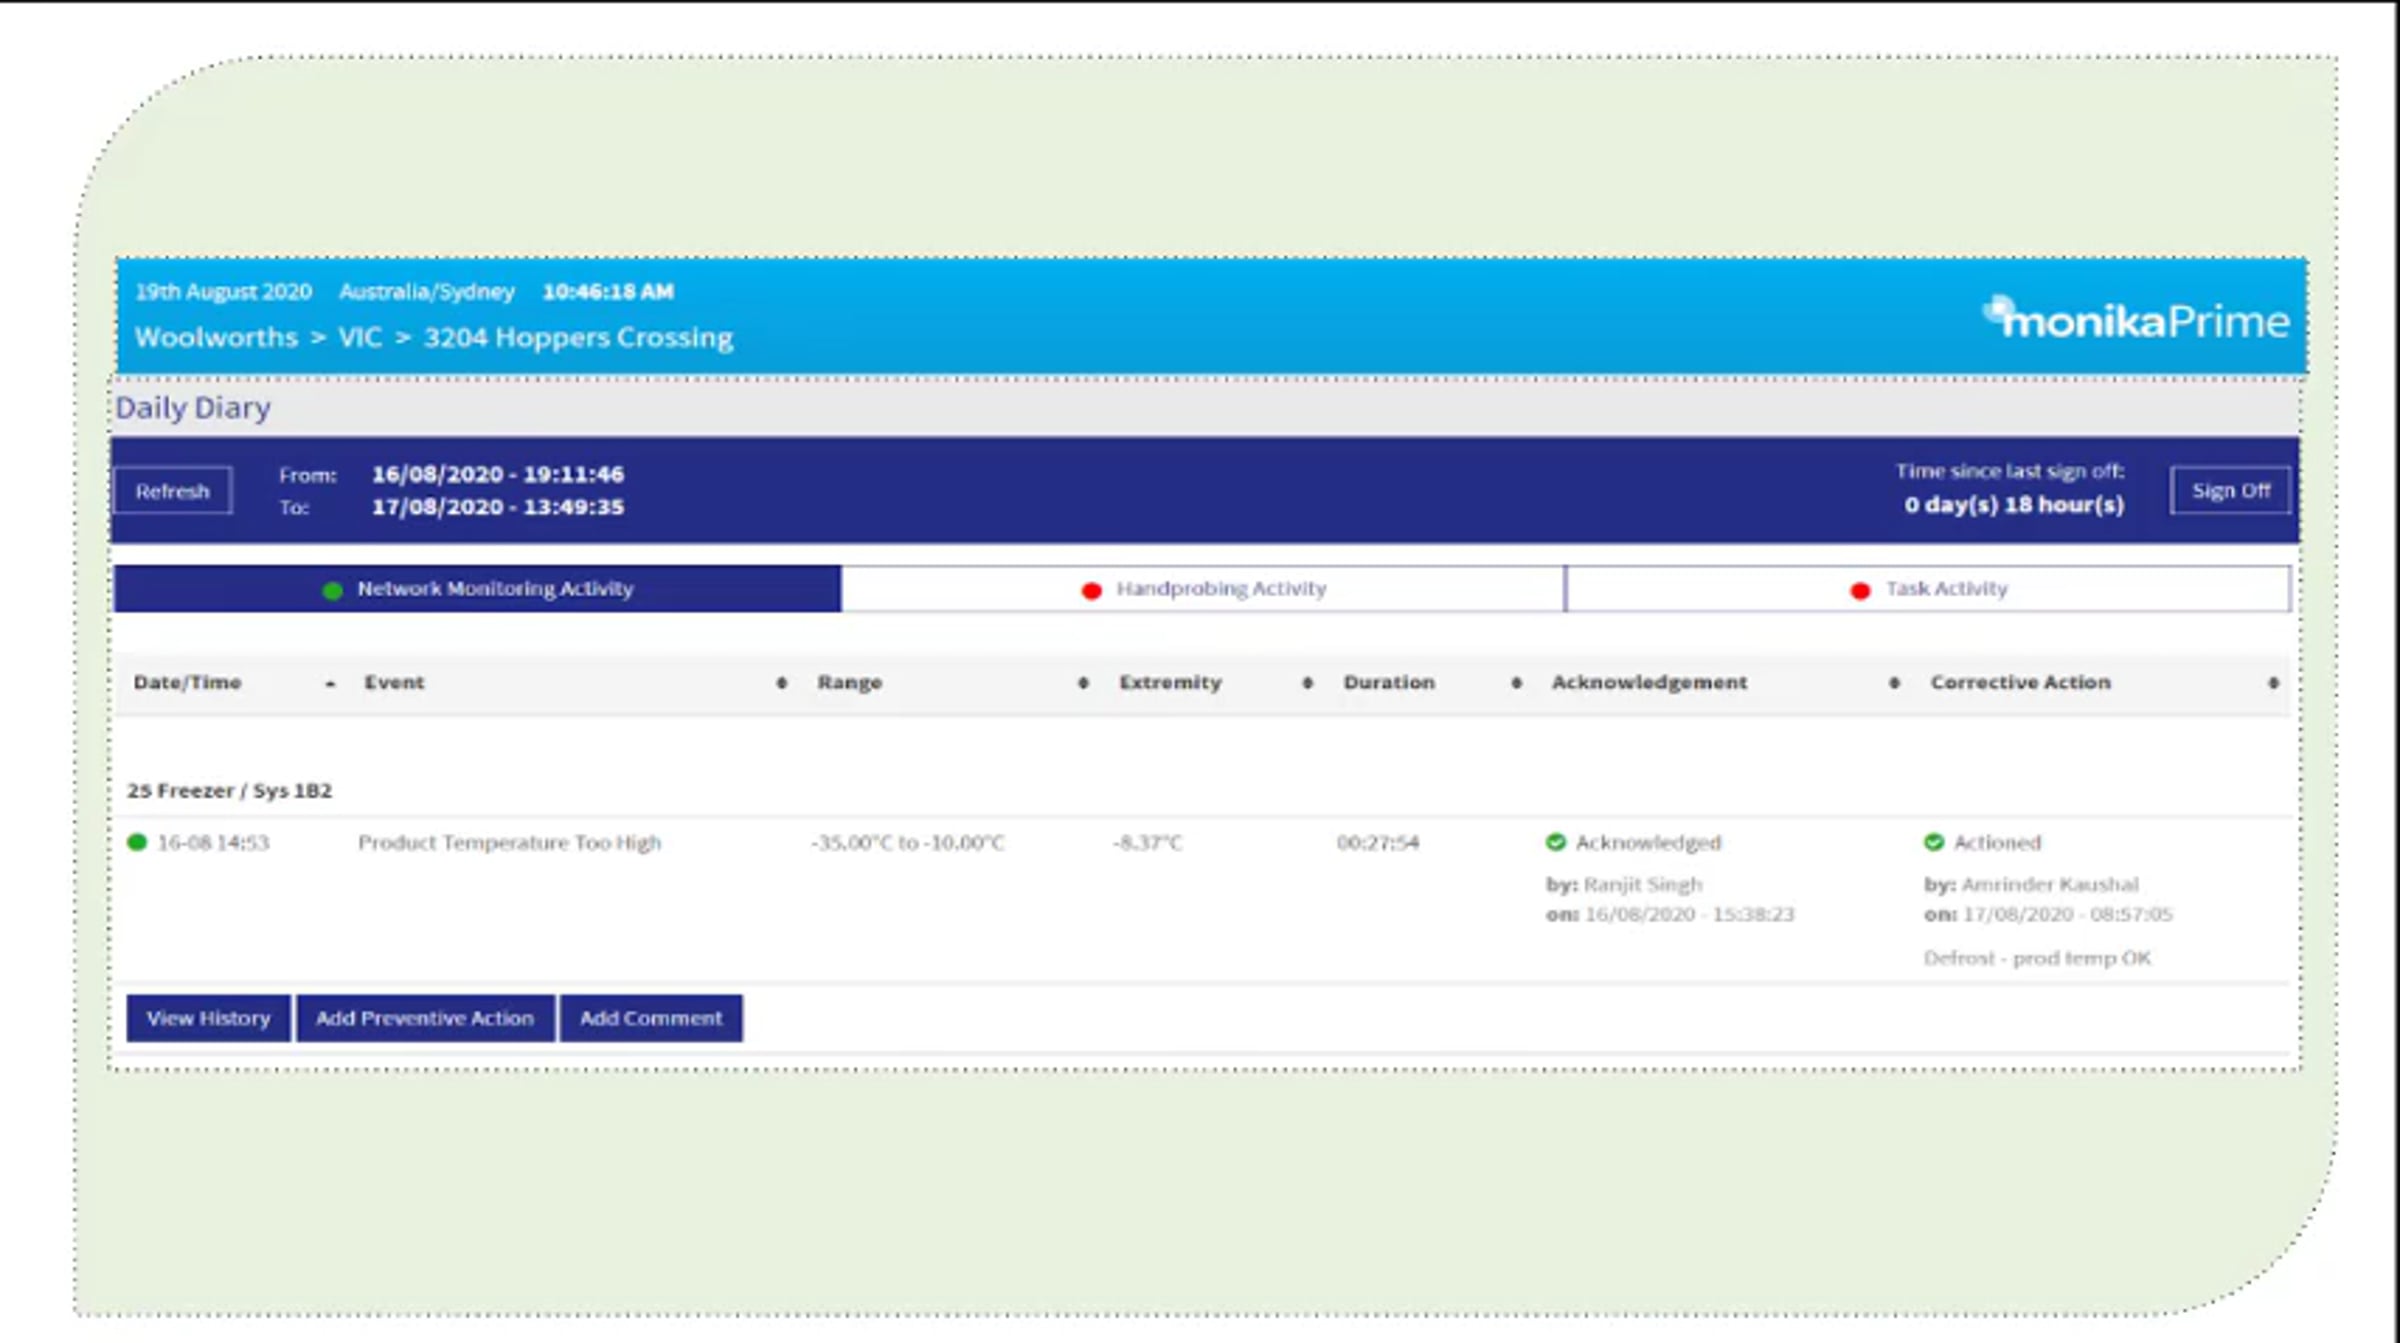The width and height of the screenshot is (2400, 1343).
Task: Click the Sign Off button
Action: (x=2230, y=490)
